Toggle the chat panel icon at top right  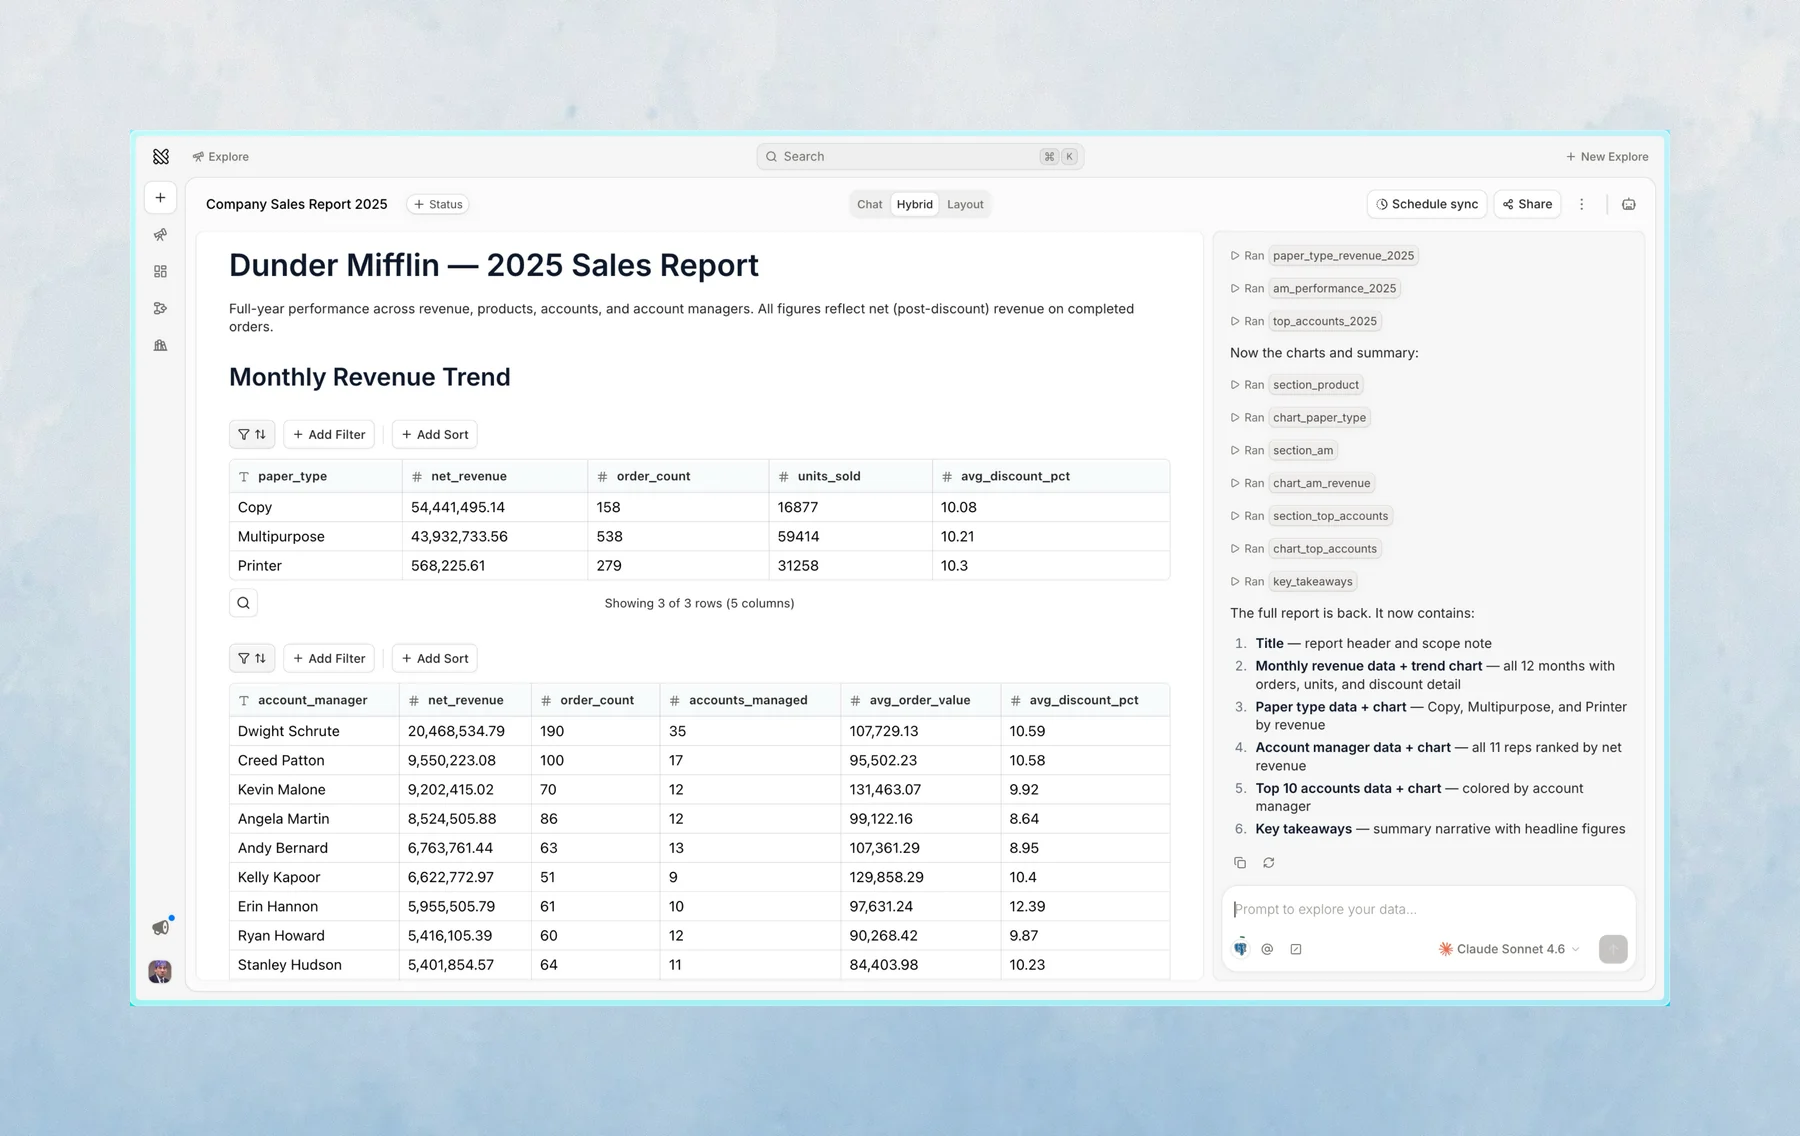1629,204
